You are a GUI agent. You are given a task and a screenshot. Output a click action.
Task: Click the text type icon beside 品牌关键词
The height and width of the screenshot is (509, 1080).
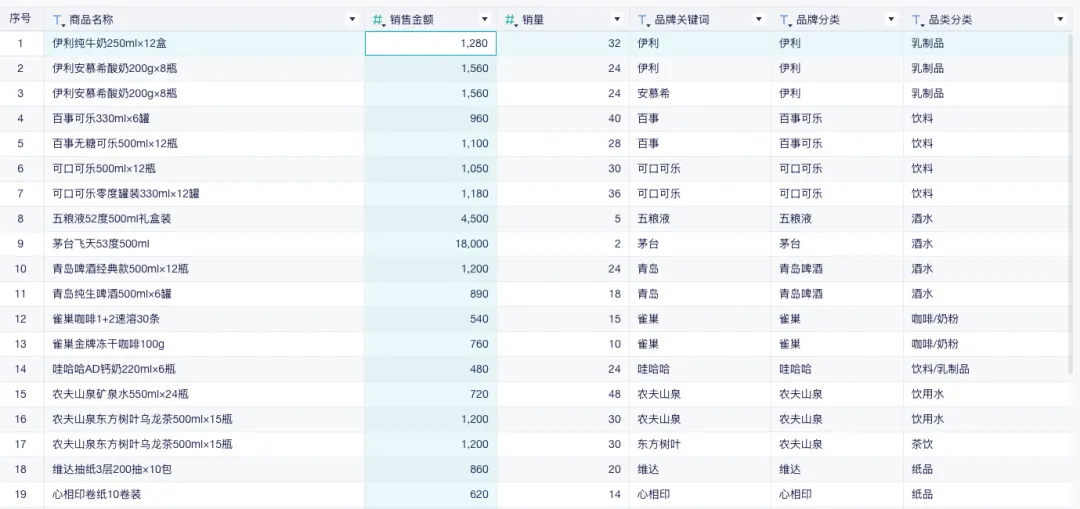coord(643,20)
